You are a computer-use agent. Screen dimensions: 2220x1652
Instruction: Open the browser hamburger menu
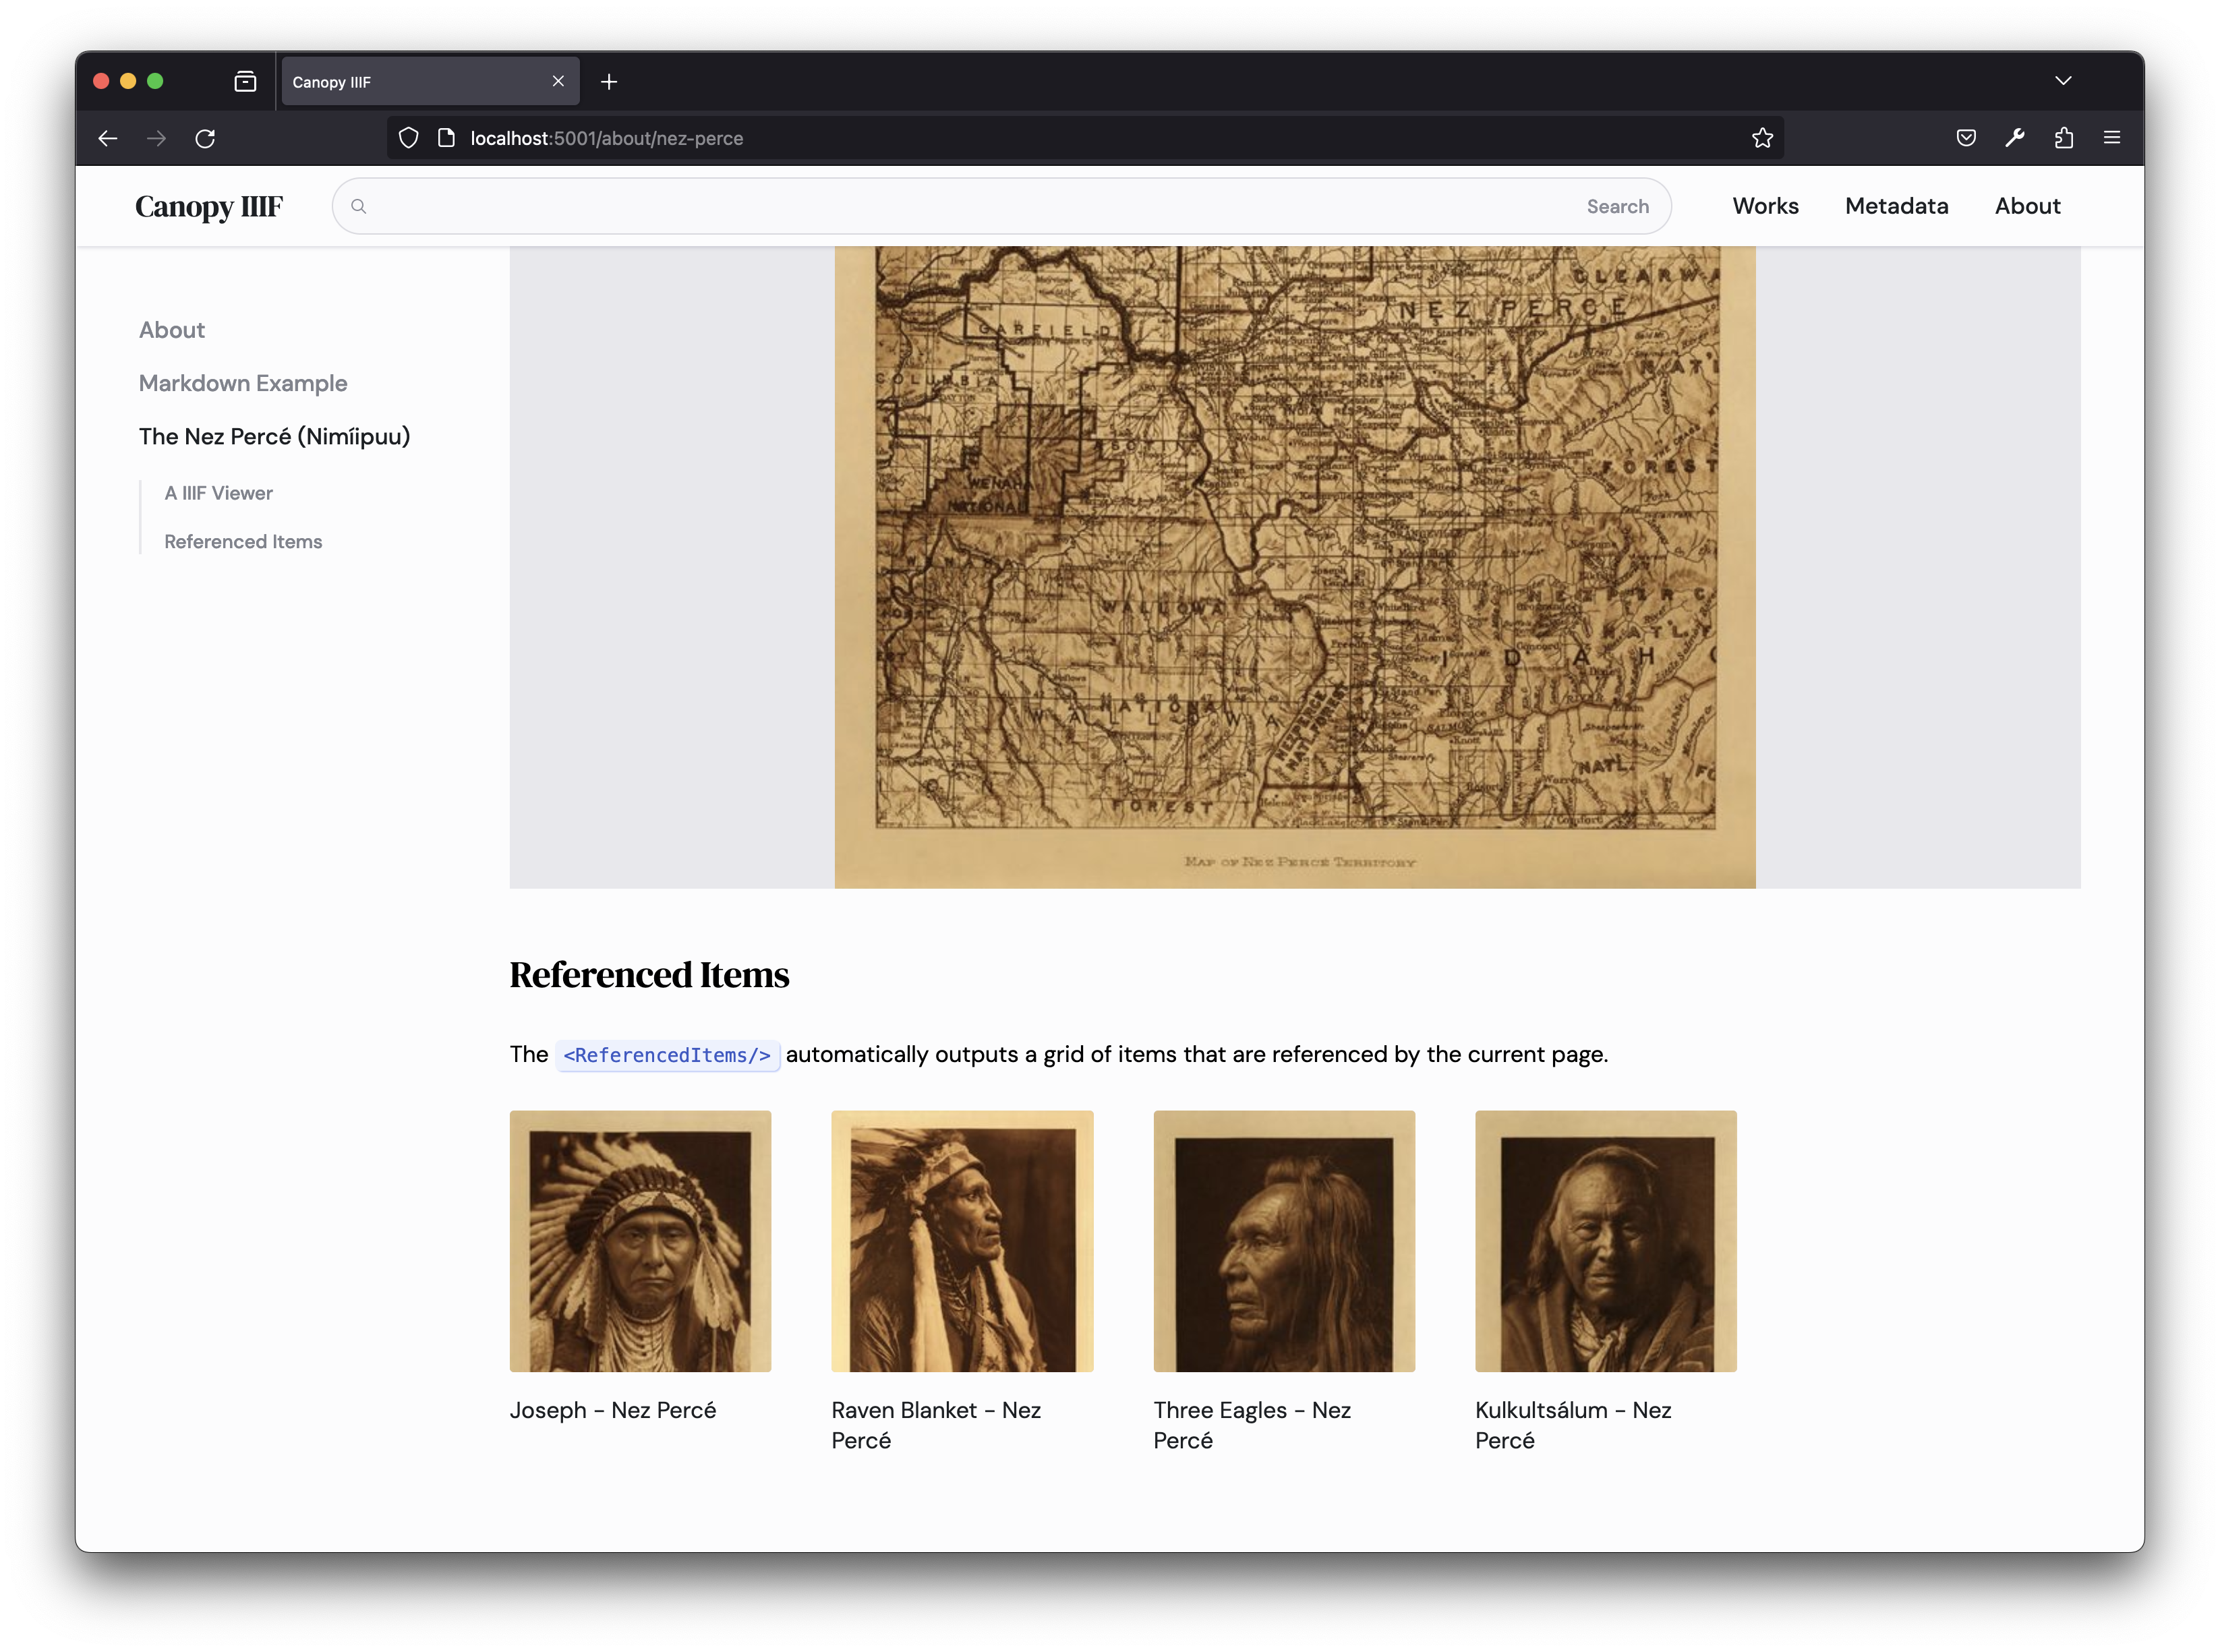(x=2112, y=138)
